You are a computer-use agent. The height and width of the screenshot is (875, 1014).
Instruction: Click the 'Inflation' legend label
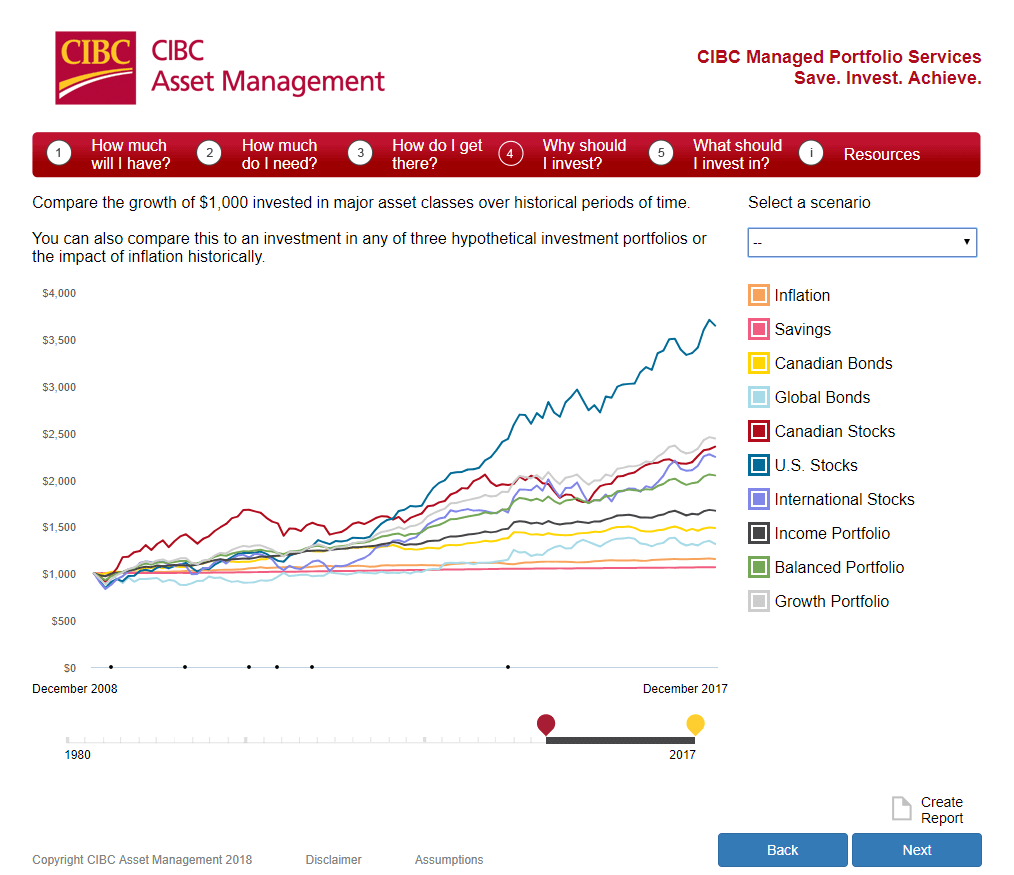pos(802,296)
